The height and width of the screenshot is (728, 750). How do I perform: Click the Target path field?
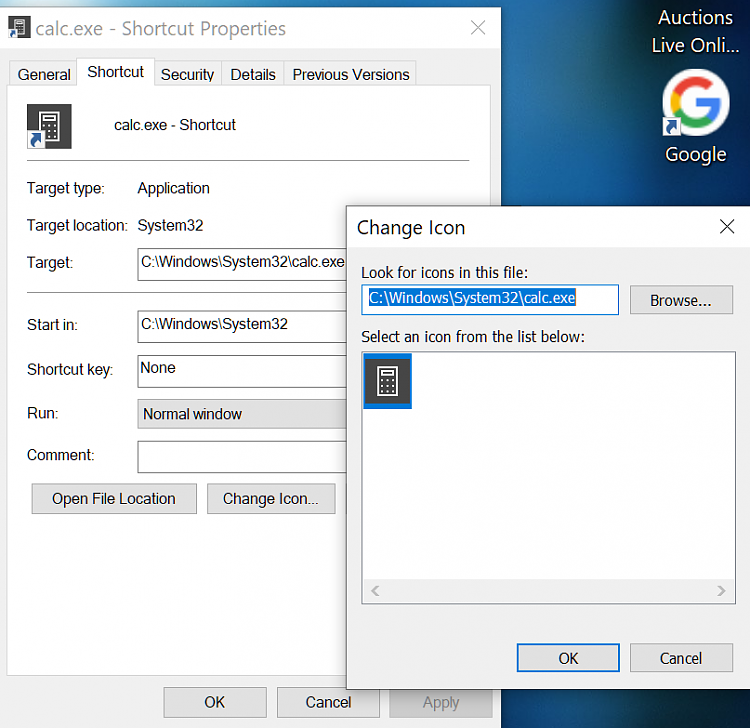point(242,264)
